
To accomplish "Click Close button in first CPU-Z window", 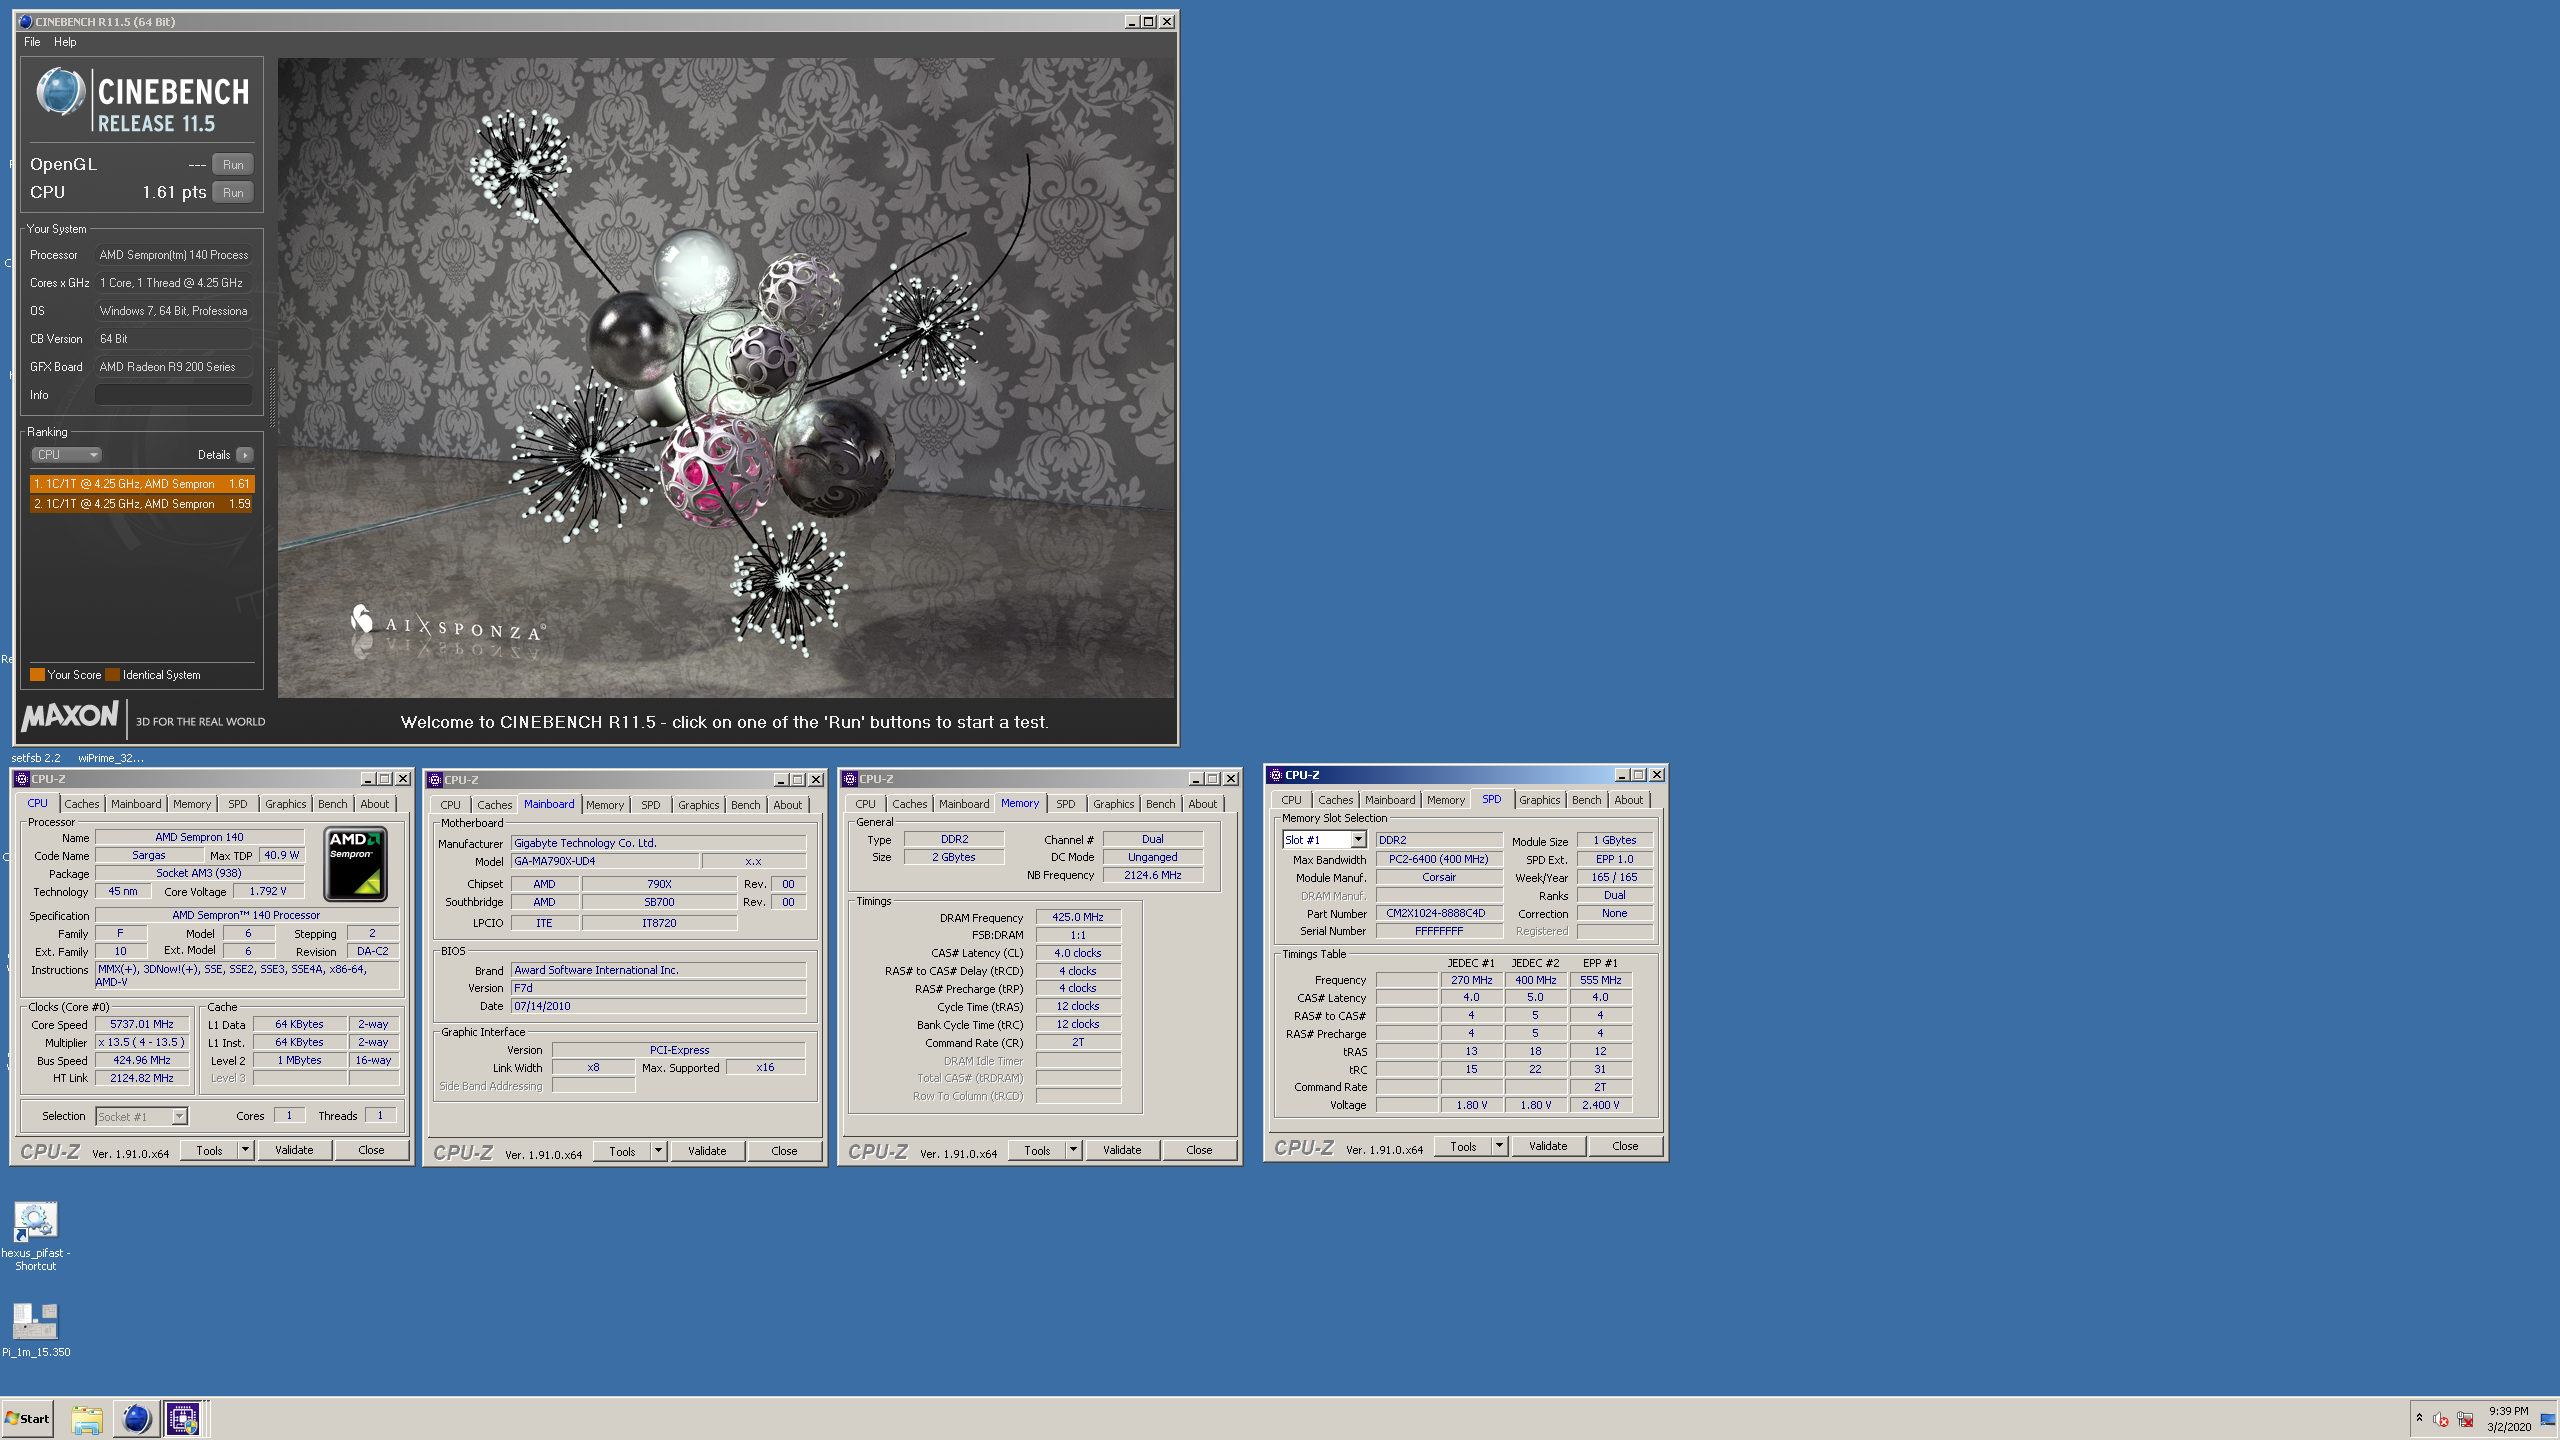I will [x=371, y=1150].
